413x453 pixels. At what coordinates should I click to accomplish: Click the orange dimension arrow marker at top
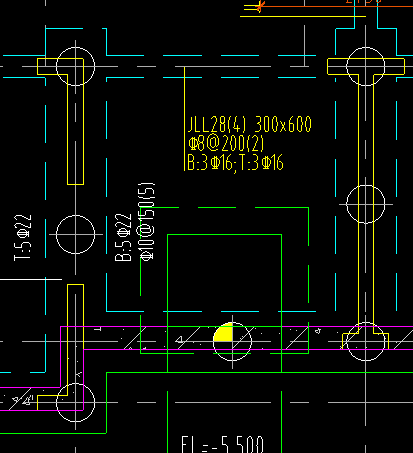point(260,6)
